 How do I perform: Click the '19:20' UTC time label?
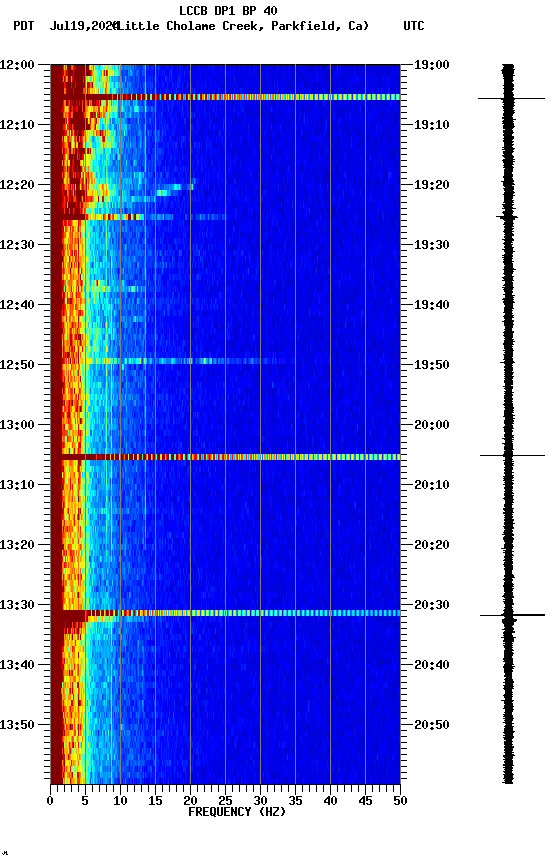[x=432, y=185]
